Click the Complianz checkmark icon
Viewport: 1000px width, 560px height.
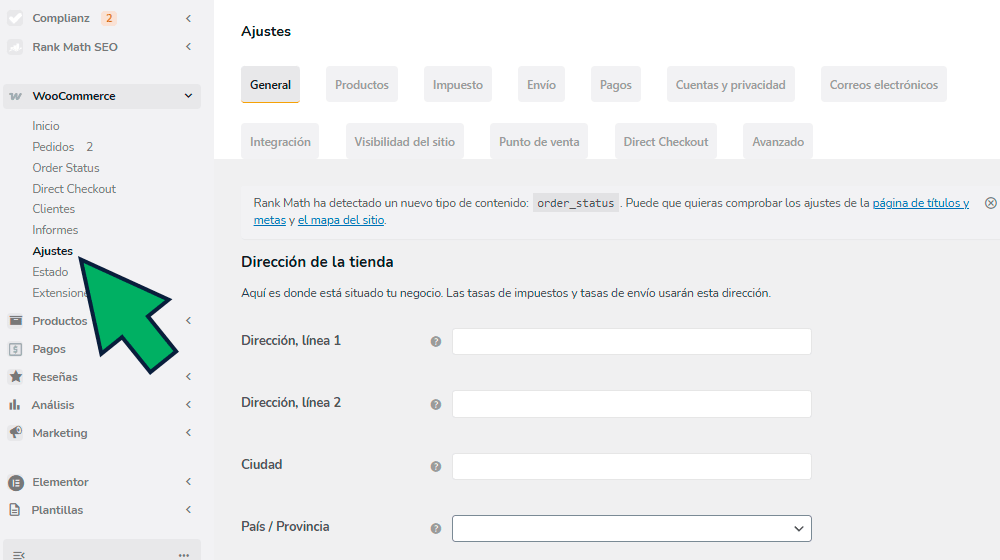click(x=15, y=18)
